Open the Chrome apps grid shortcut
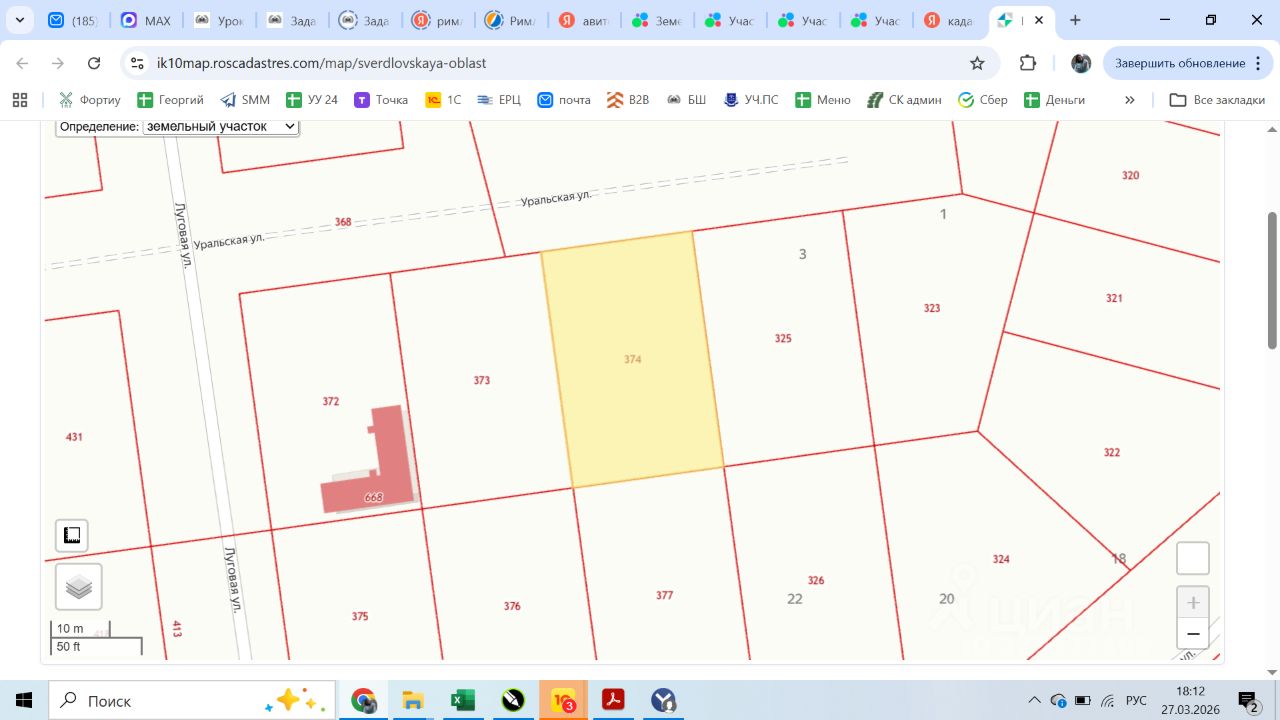This screenshot has height=720, width=1280. (19, 100)
